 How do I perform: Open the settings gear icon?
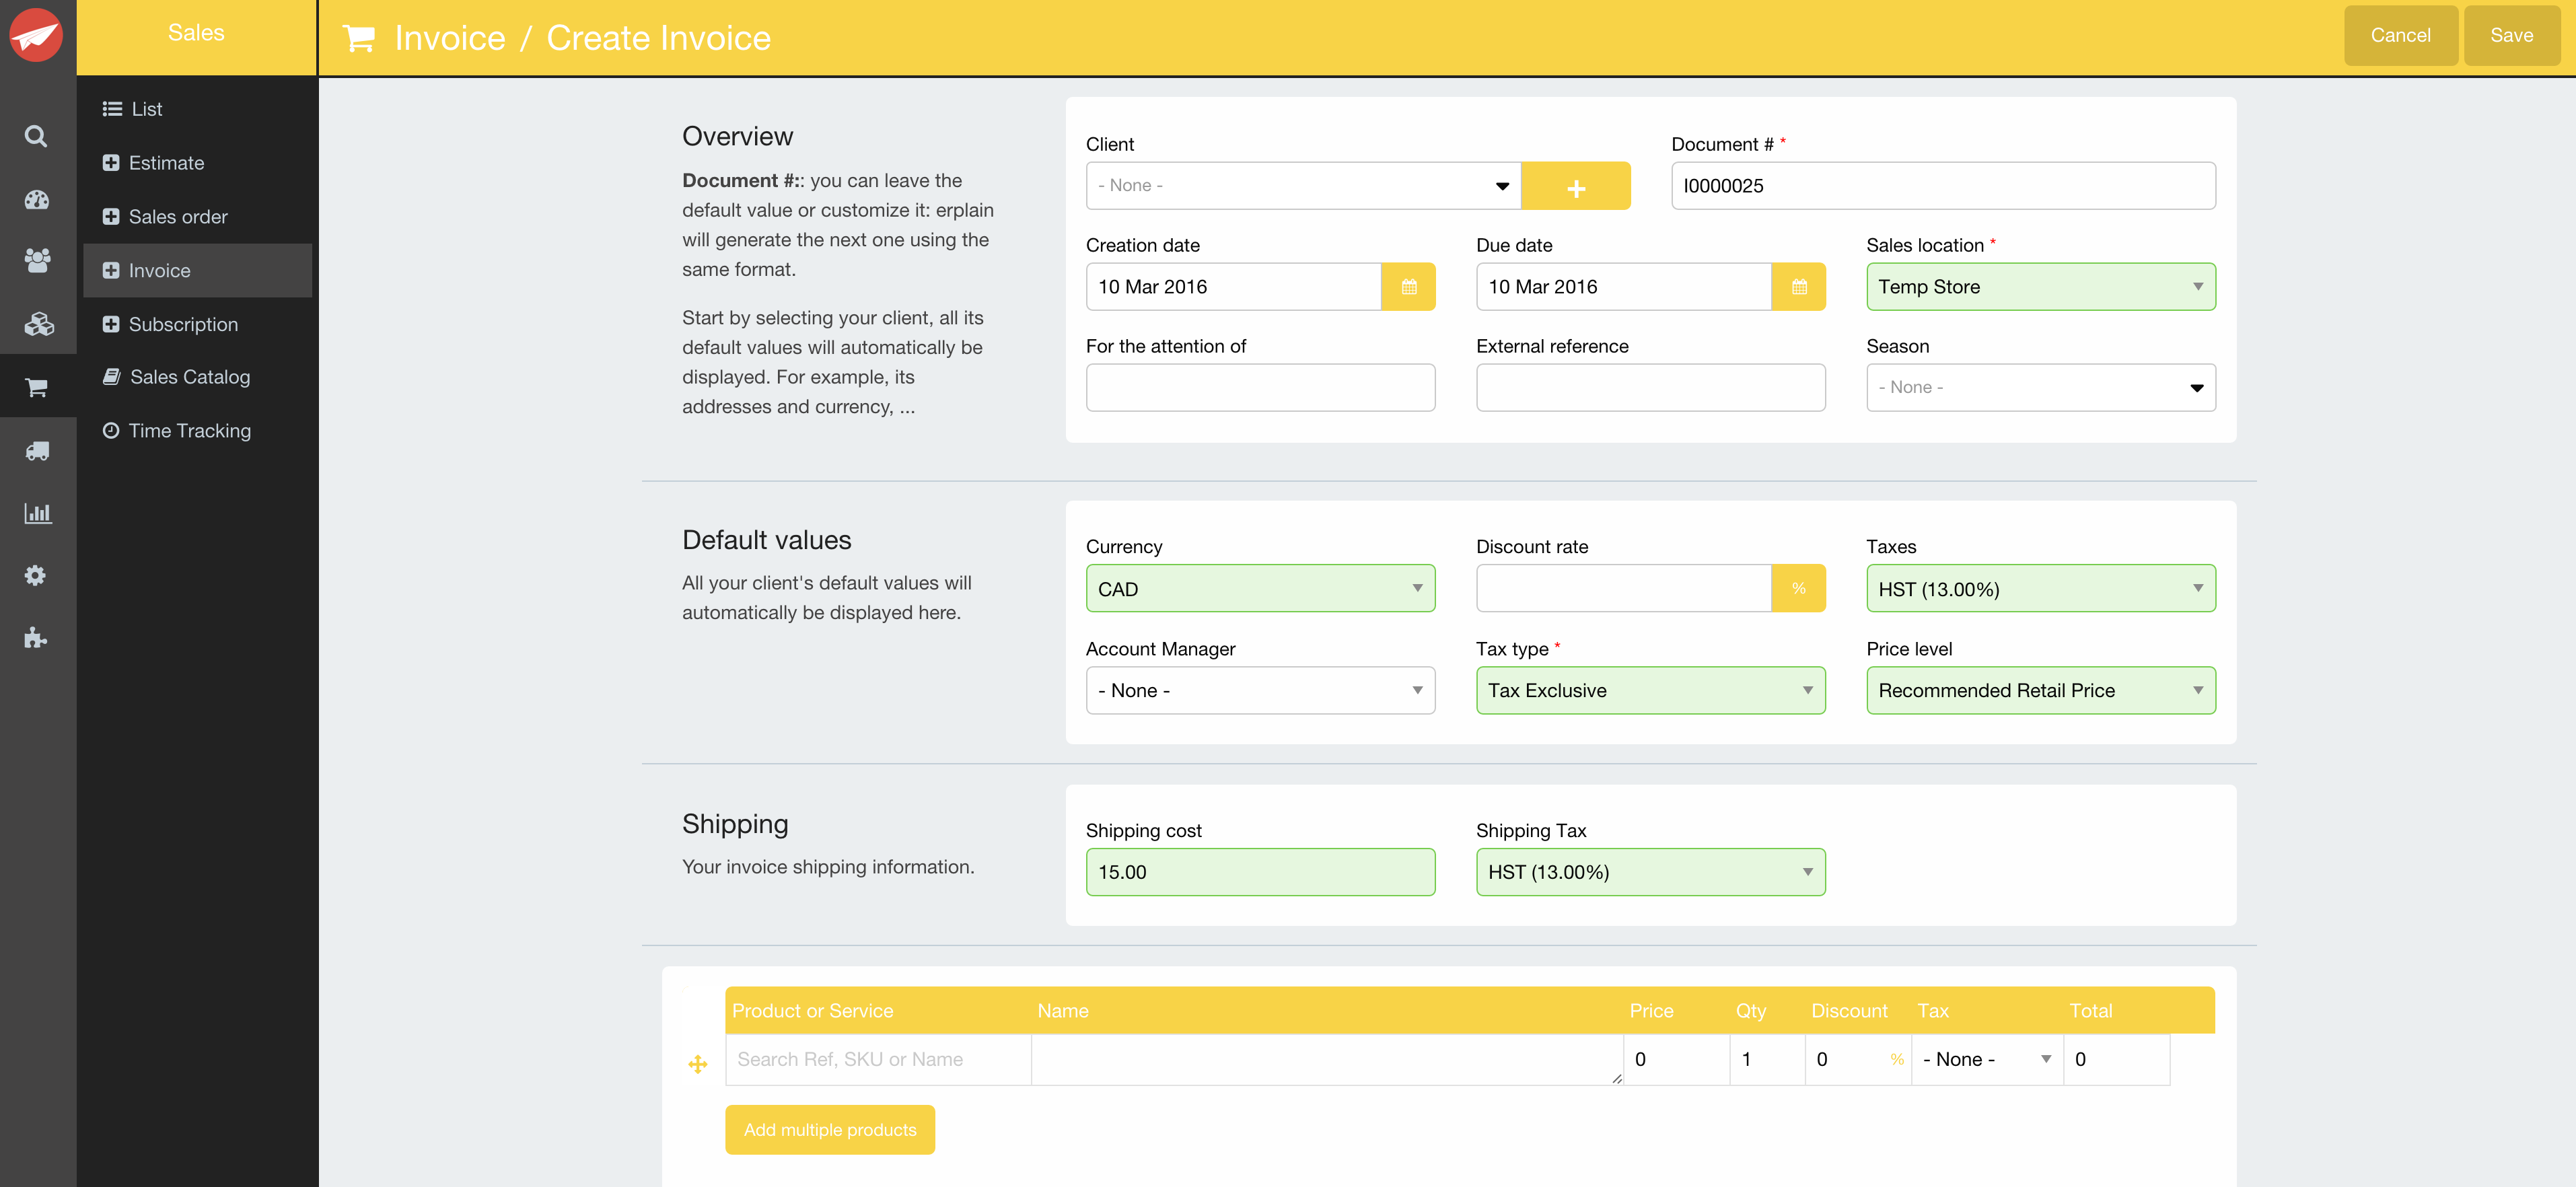tap(36, 575)
